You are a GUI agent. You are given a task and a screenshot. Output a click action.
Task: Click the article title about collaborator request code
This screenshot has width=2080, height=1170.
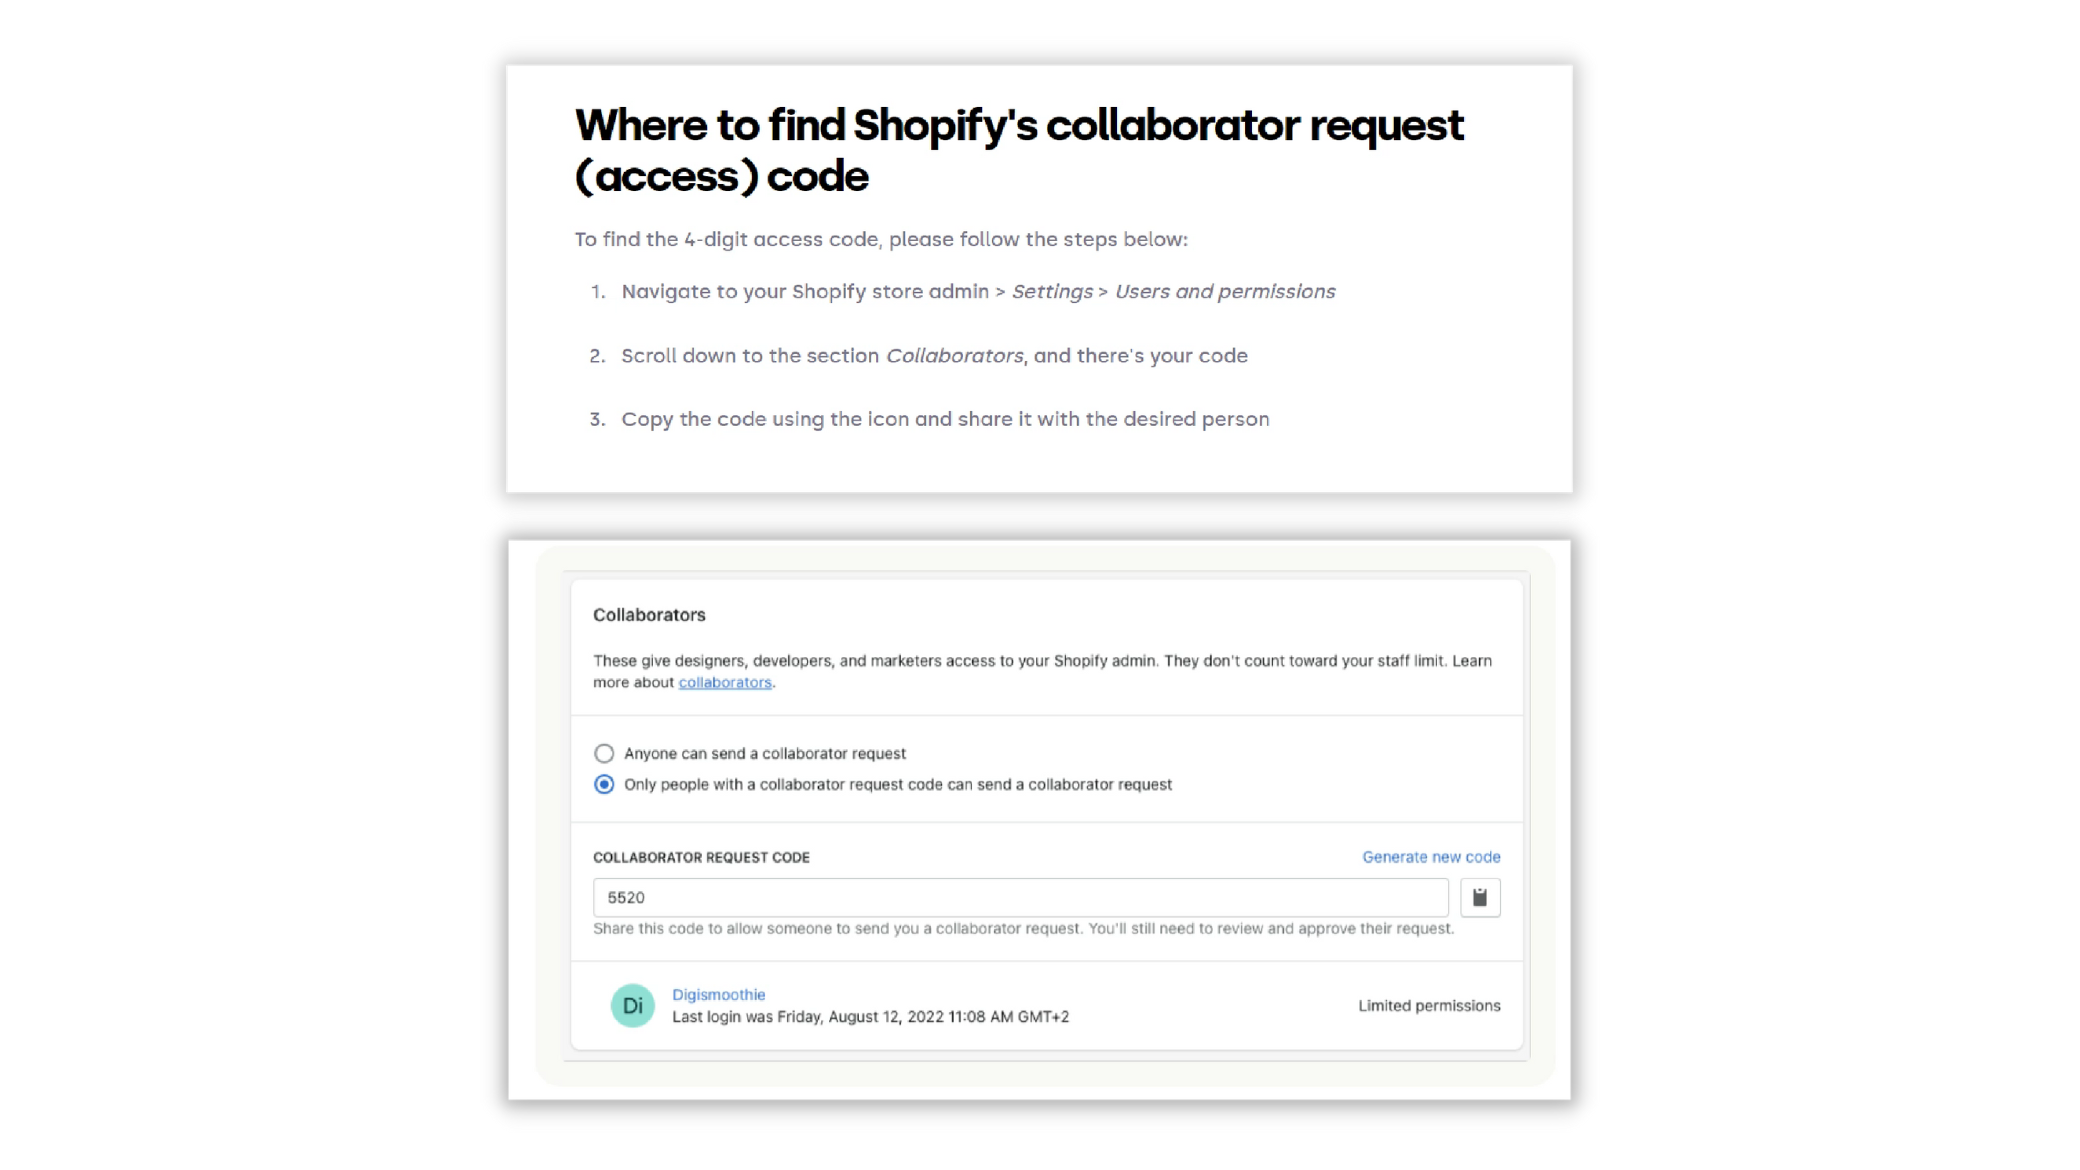coord(1017,150)
